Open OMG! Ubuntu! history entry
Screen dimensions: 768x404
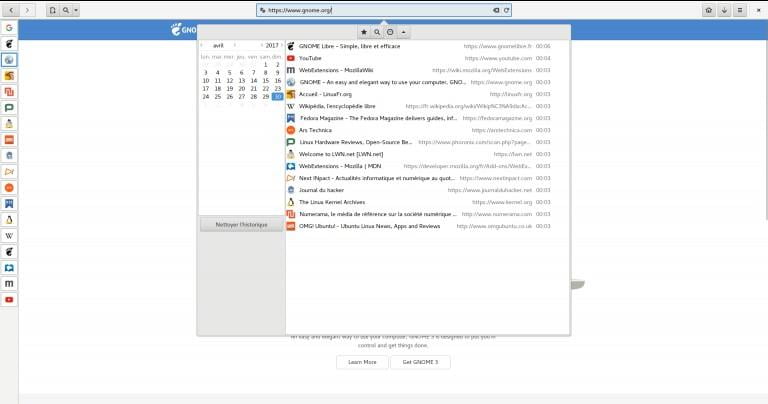[x=427, y=226]
